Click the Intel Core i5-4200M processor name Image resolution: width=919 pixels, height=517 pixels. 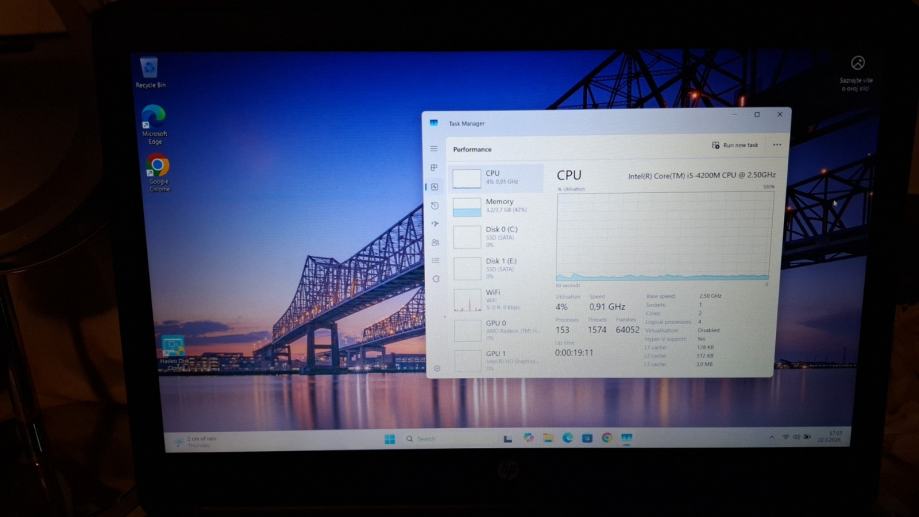pos(702,175)
